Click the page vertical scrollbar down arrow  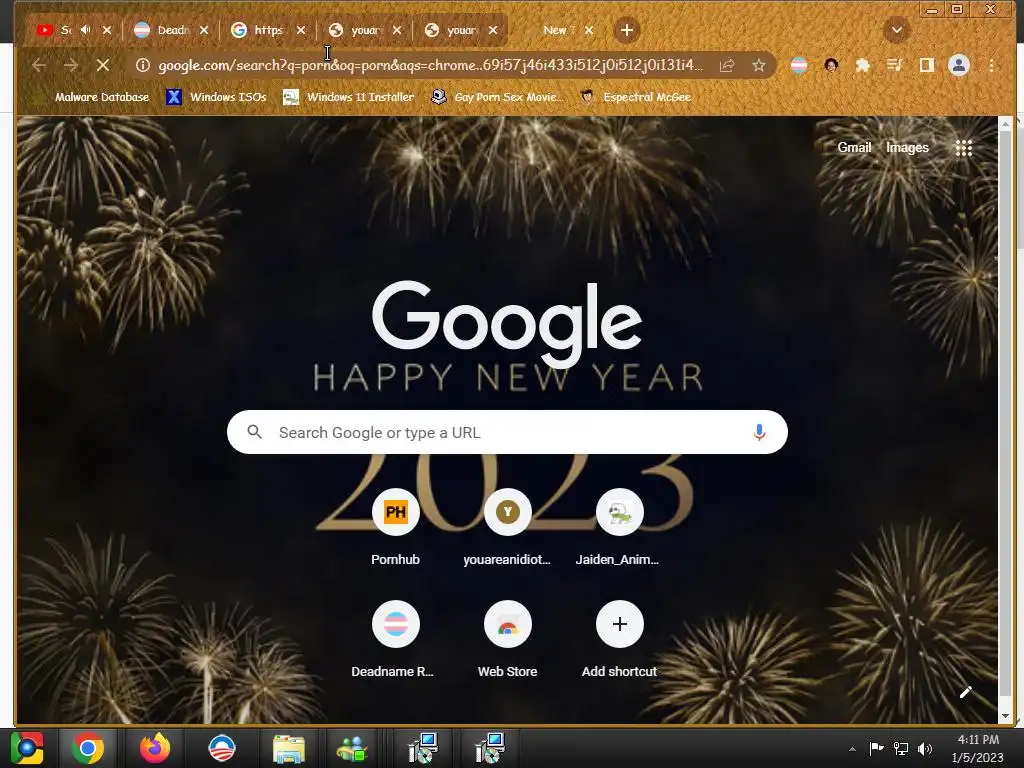tap(1006, 715)
